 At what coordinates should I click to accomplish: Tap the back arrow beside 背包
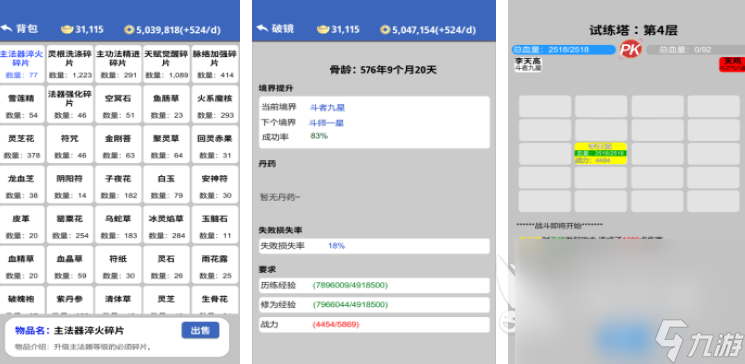tap(7, 29)
